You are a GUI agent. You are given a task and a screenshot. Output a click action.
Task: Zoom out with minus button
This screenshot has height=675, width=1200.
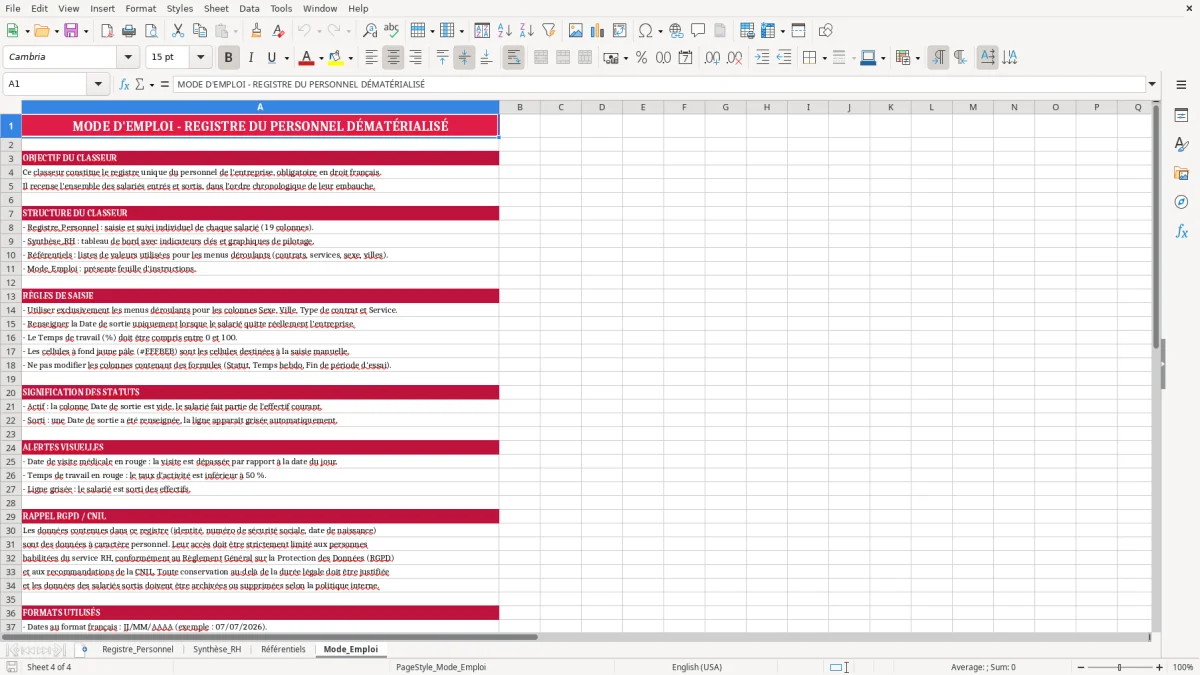tap(1079, 667)
